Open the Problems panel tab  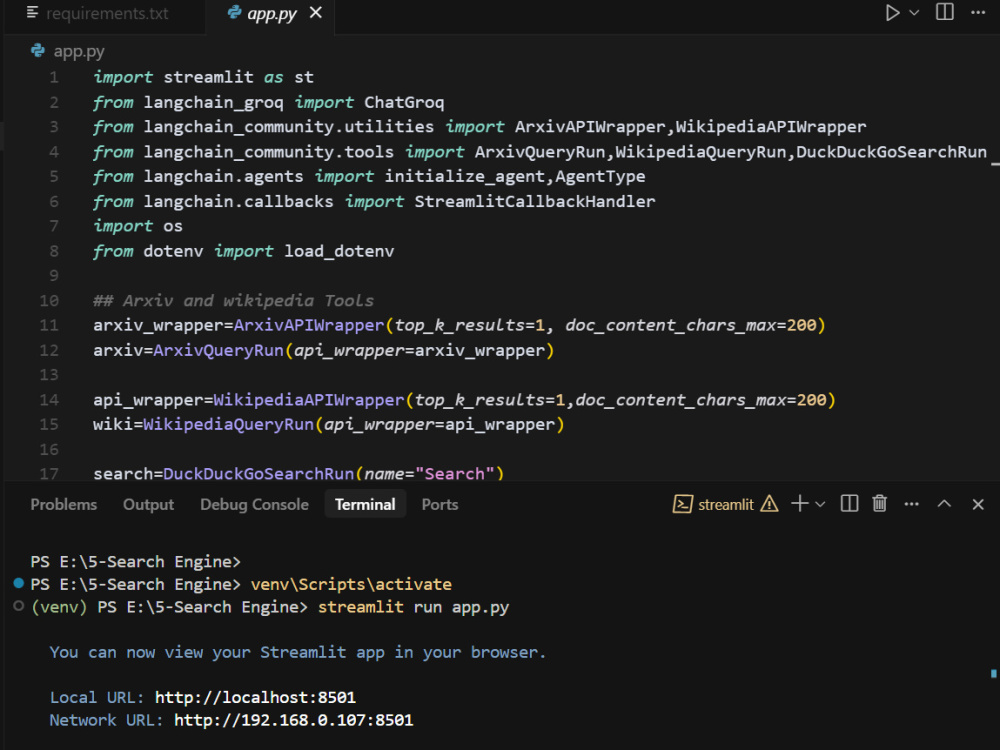[64, 504]
